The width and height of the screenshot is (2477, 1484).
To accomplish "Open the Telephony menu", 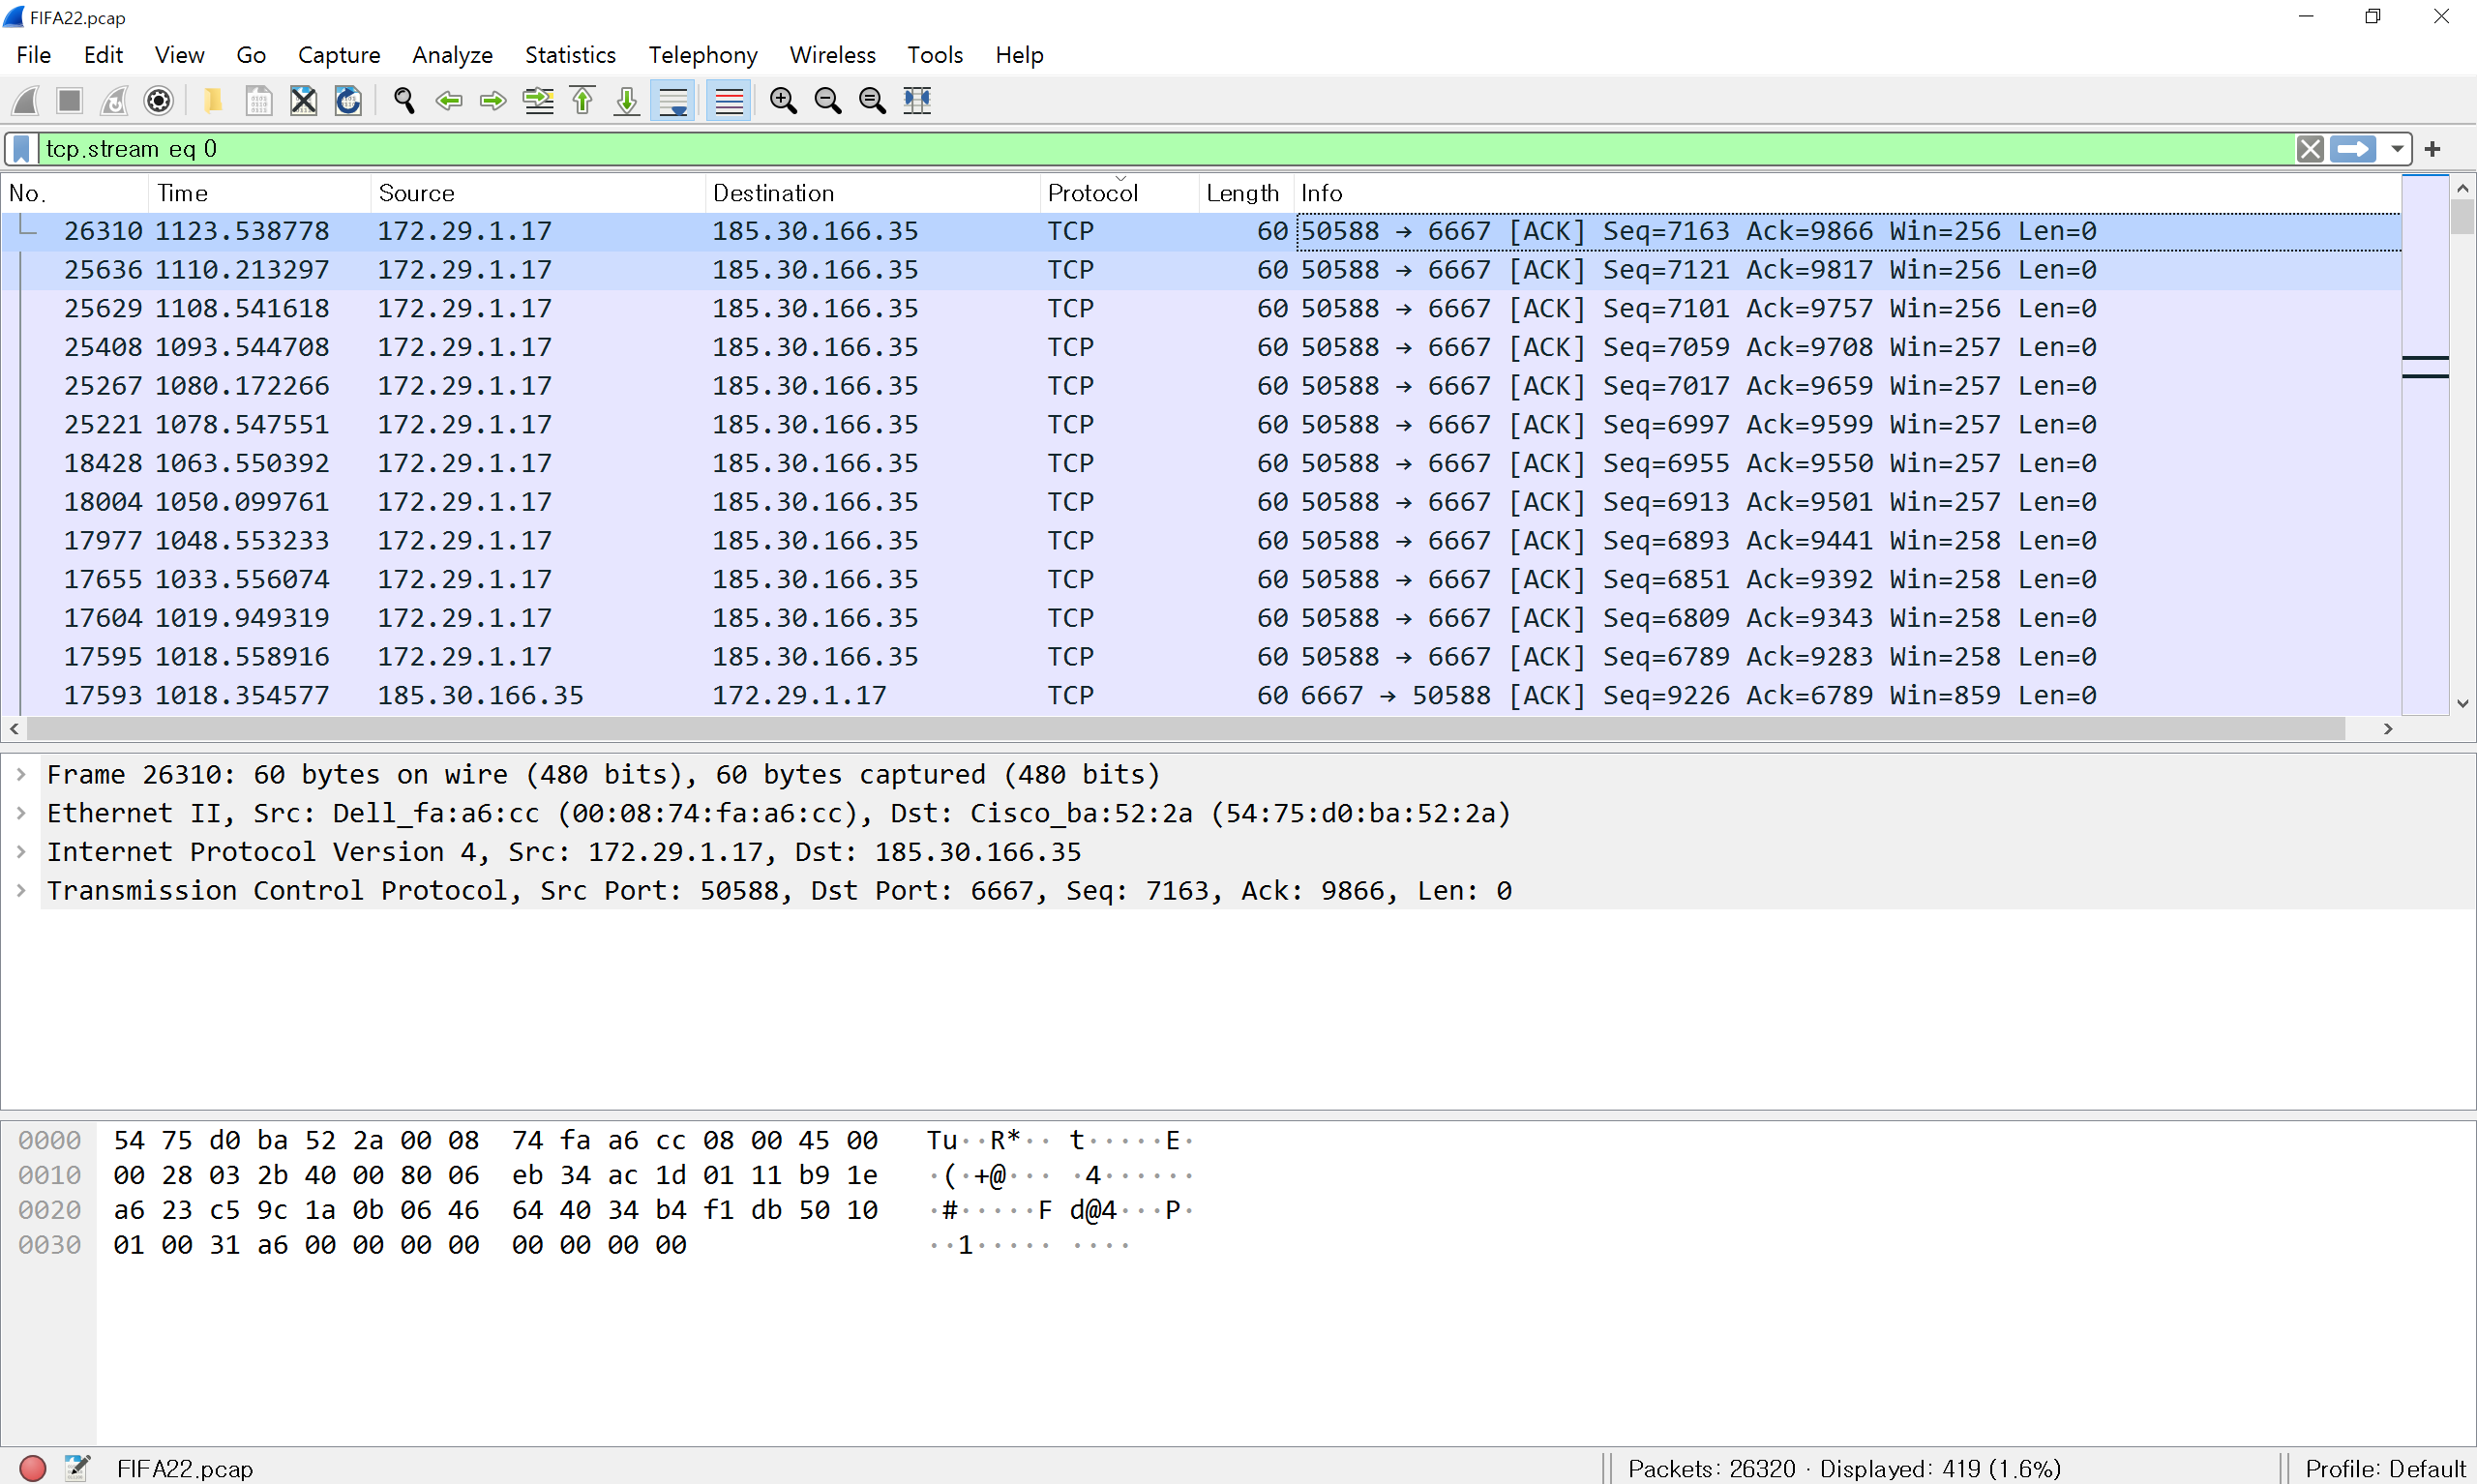I will click(702, 55).
